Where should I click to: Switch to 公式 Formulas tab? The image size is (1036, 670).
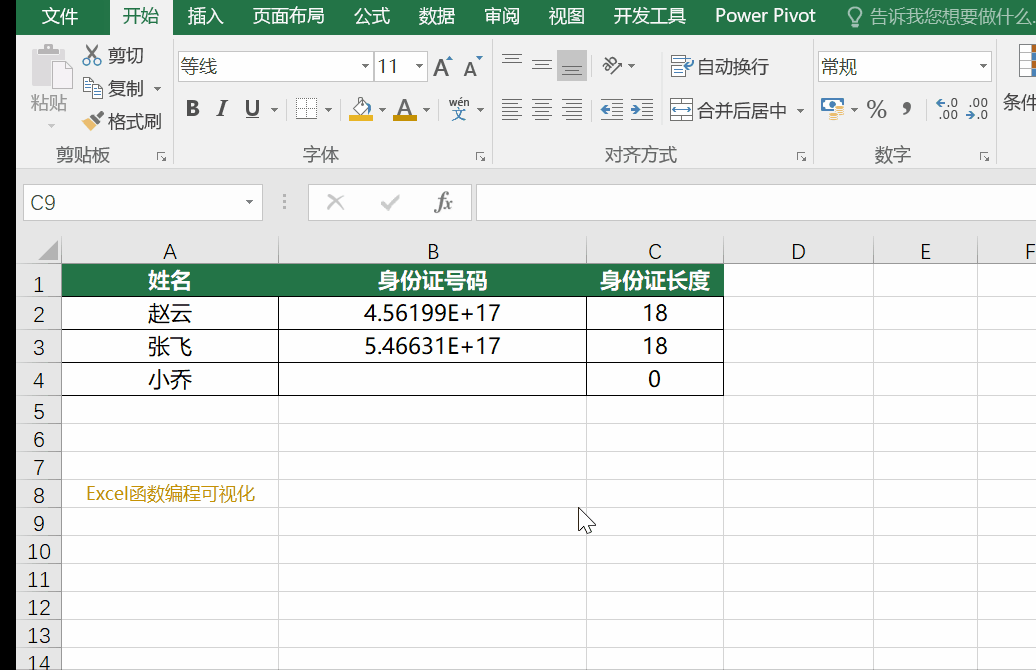point(372,16)
